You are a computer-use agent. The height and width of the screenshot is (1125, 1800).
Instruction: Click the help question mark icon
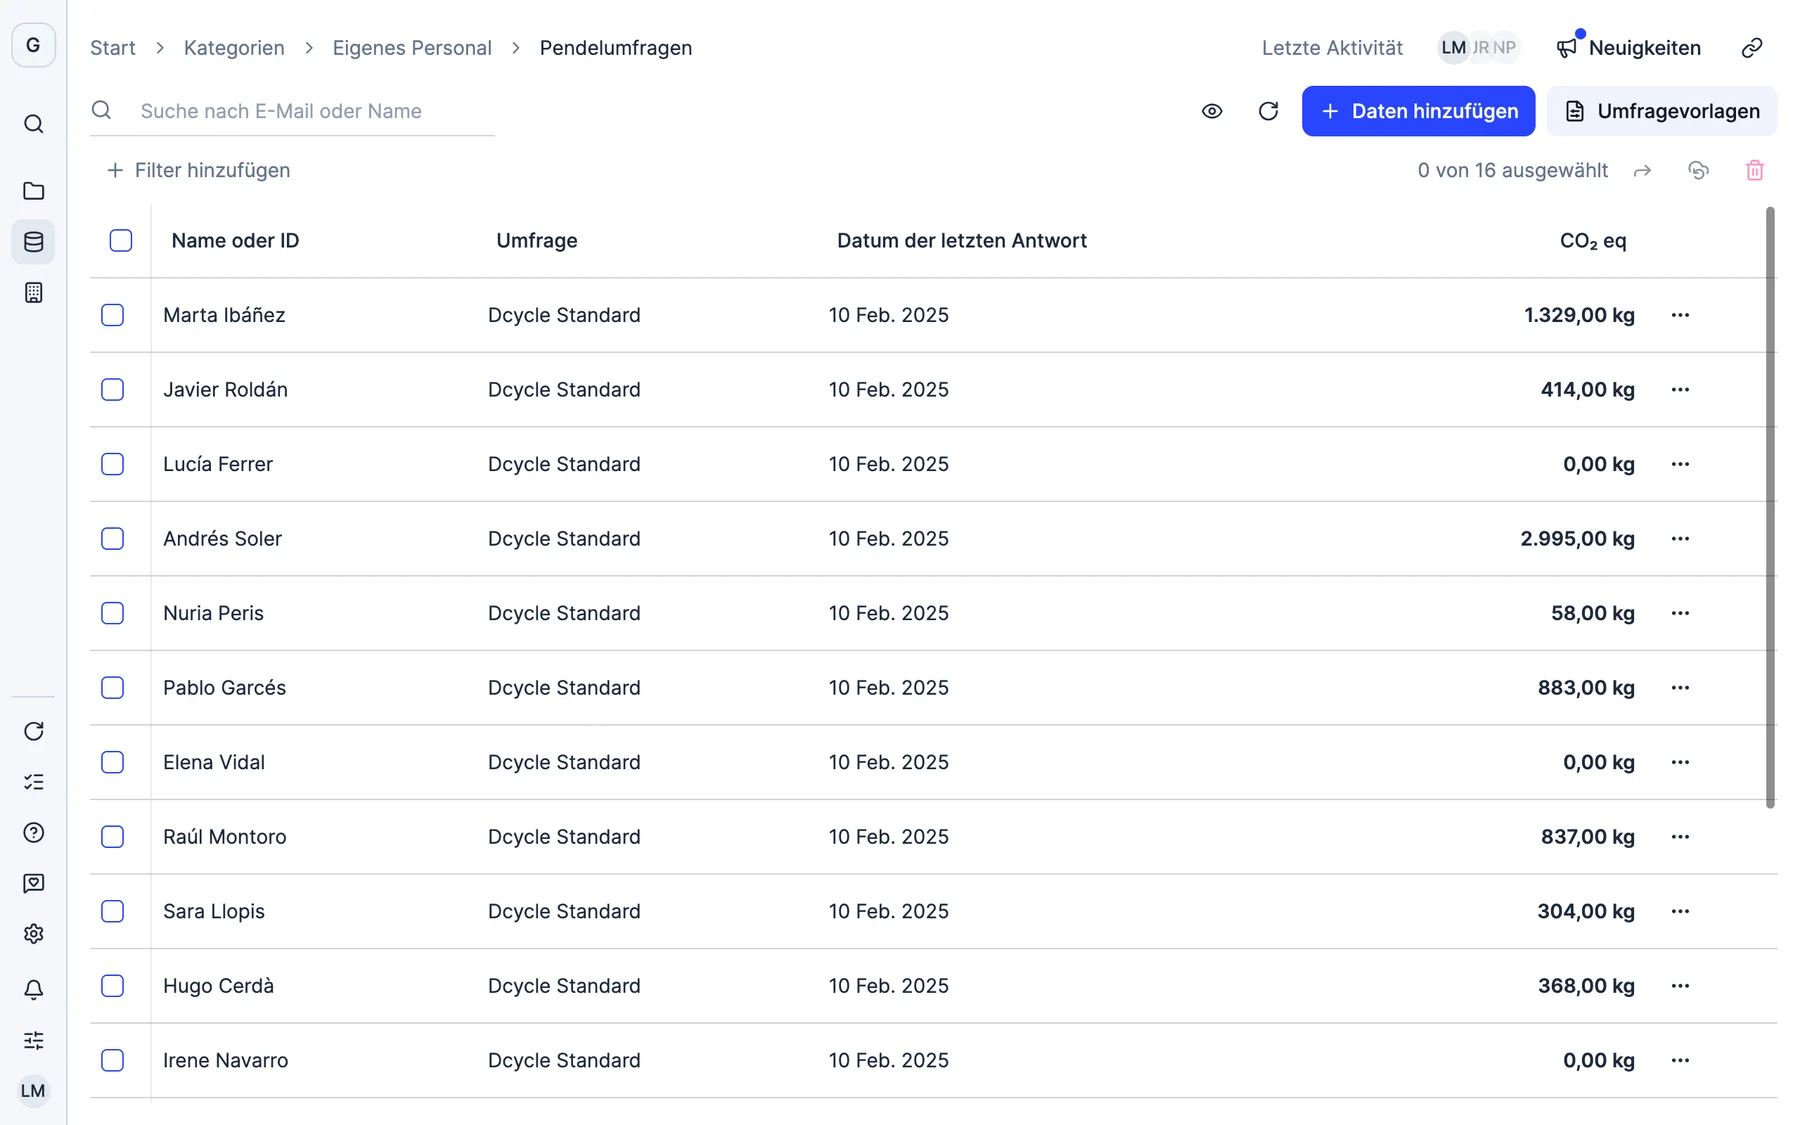[x=33, y=833]
